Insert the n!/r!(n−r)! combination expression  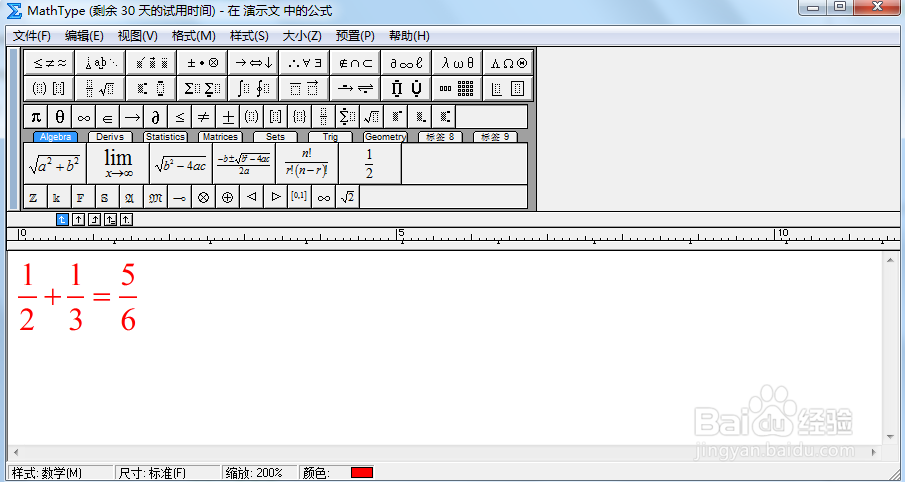tap(306, 163)
